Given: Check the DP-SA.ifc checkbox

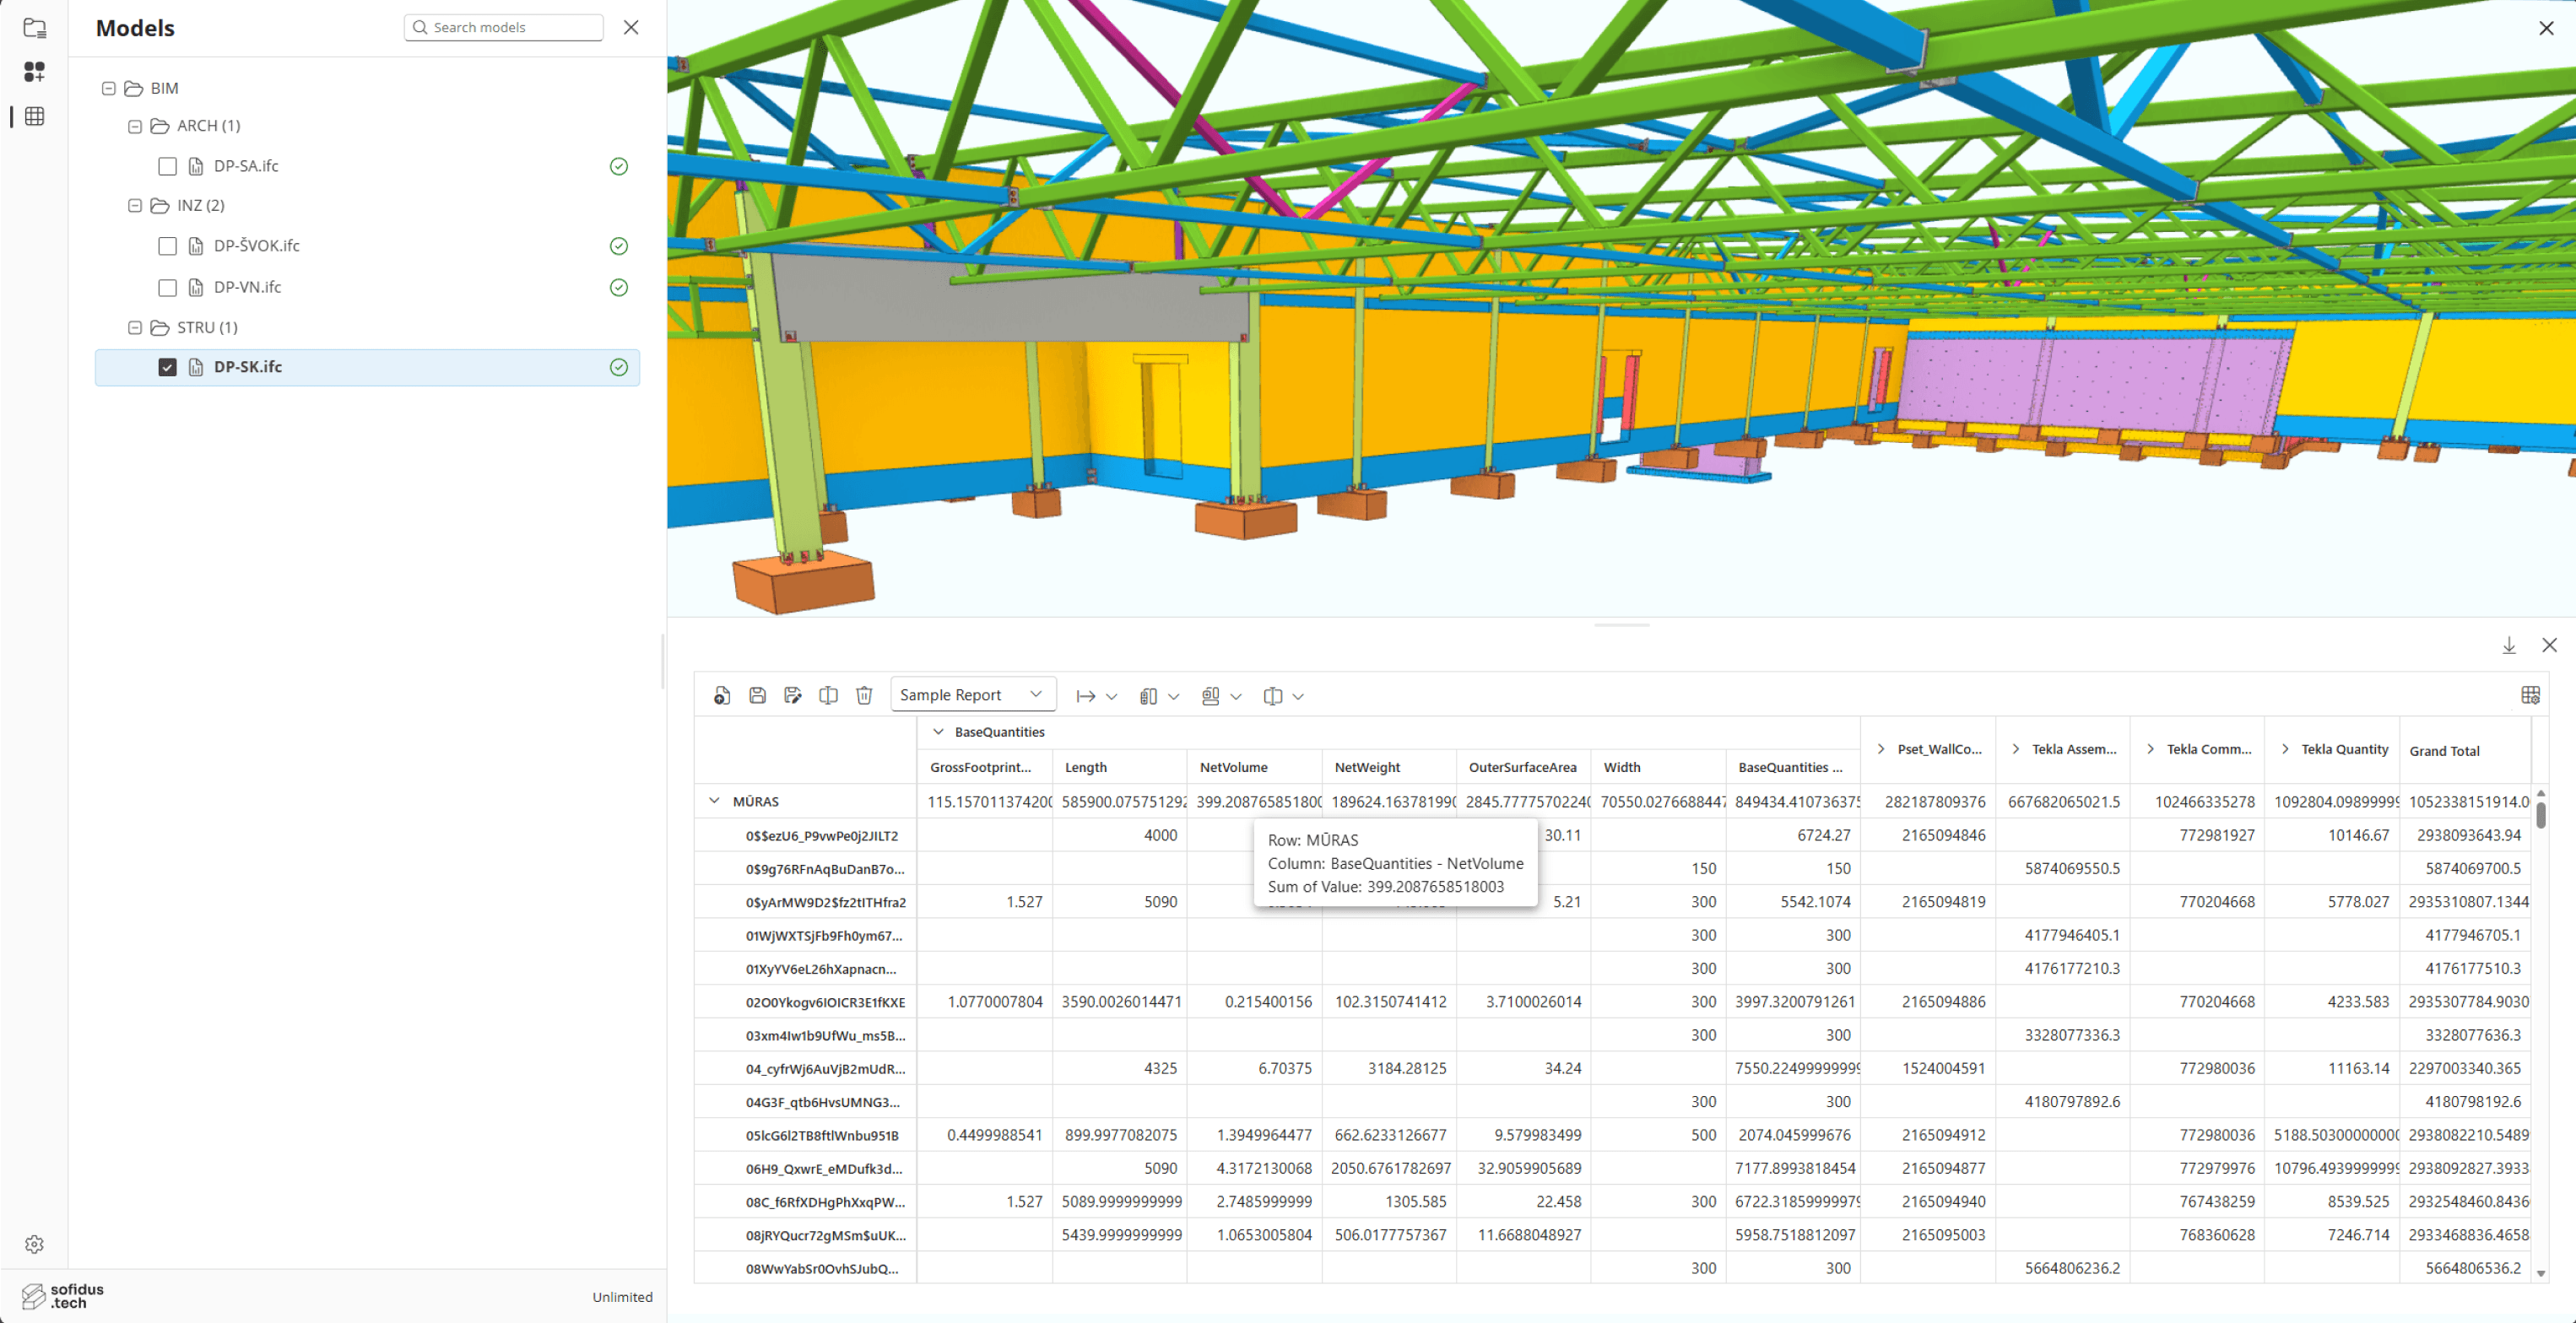Looking at the screenshot, I should [168, 166].
